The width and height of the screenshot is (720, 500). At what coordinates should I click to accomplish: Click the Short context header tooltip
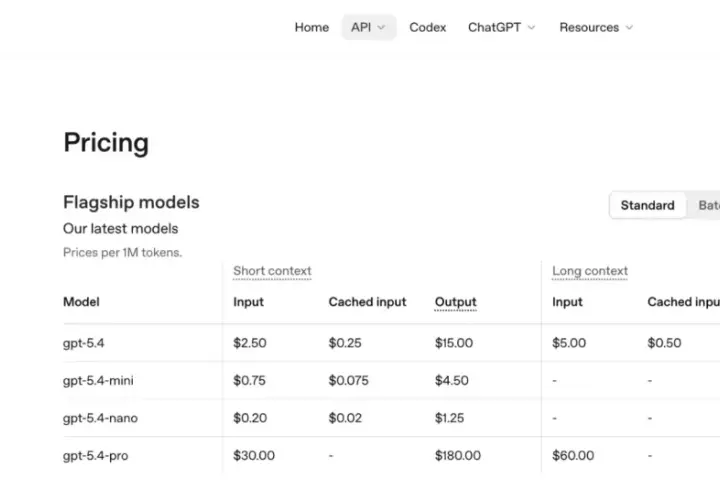pyautogui.click(x=272, y=271)
